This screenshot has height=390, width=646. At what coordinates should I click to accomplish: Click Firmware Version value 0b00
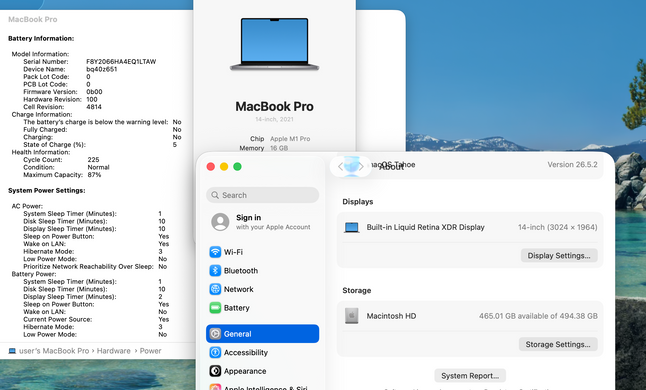94,92
